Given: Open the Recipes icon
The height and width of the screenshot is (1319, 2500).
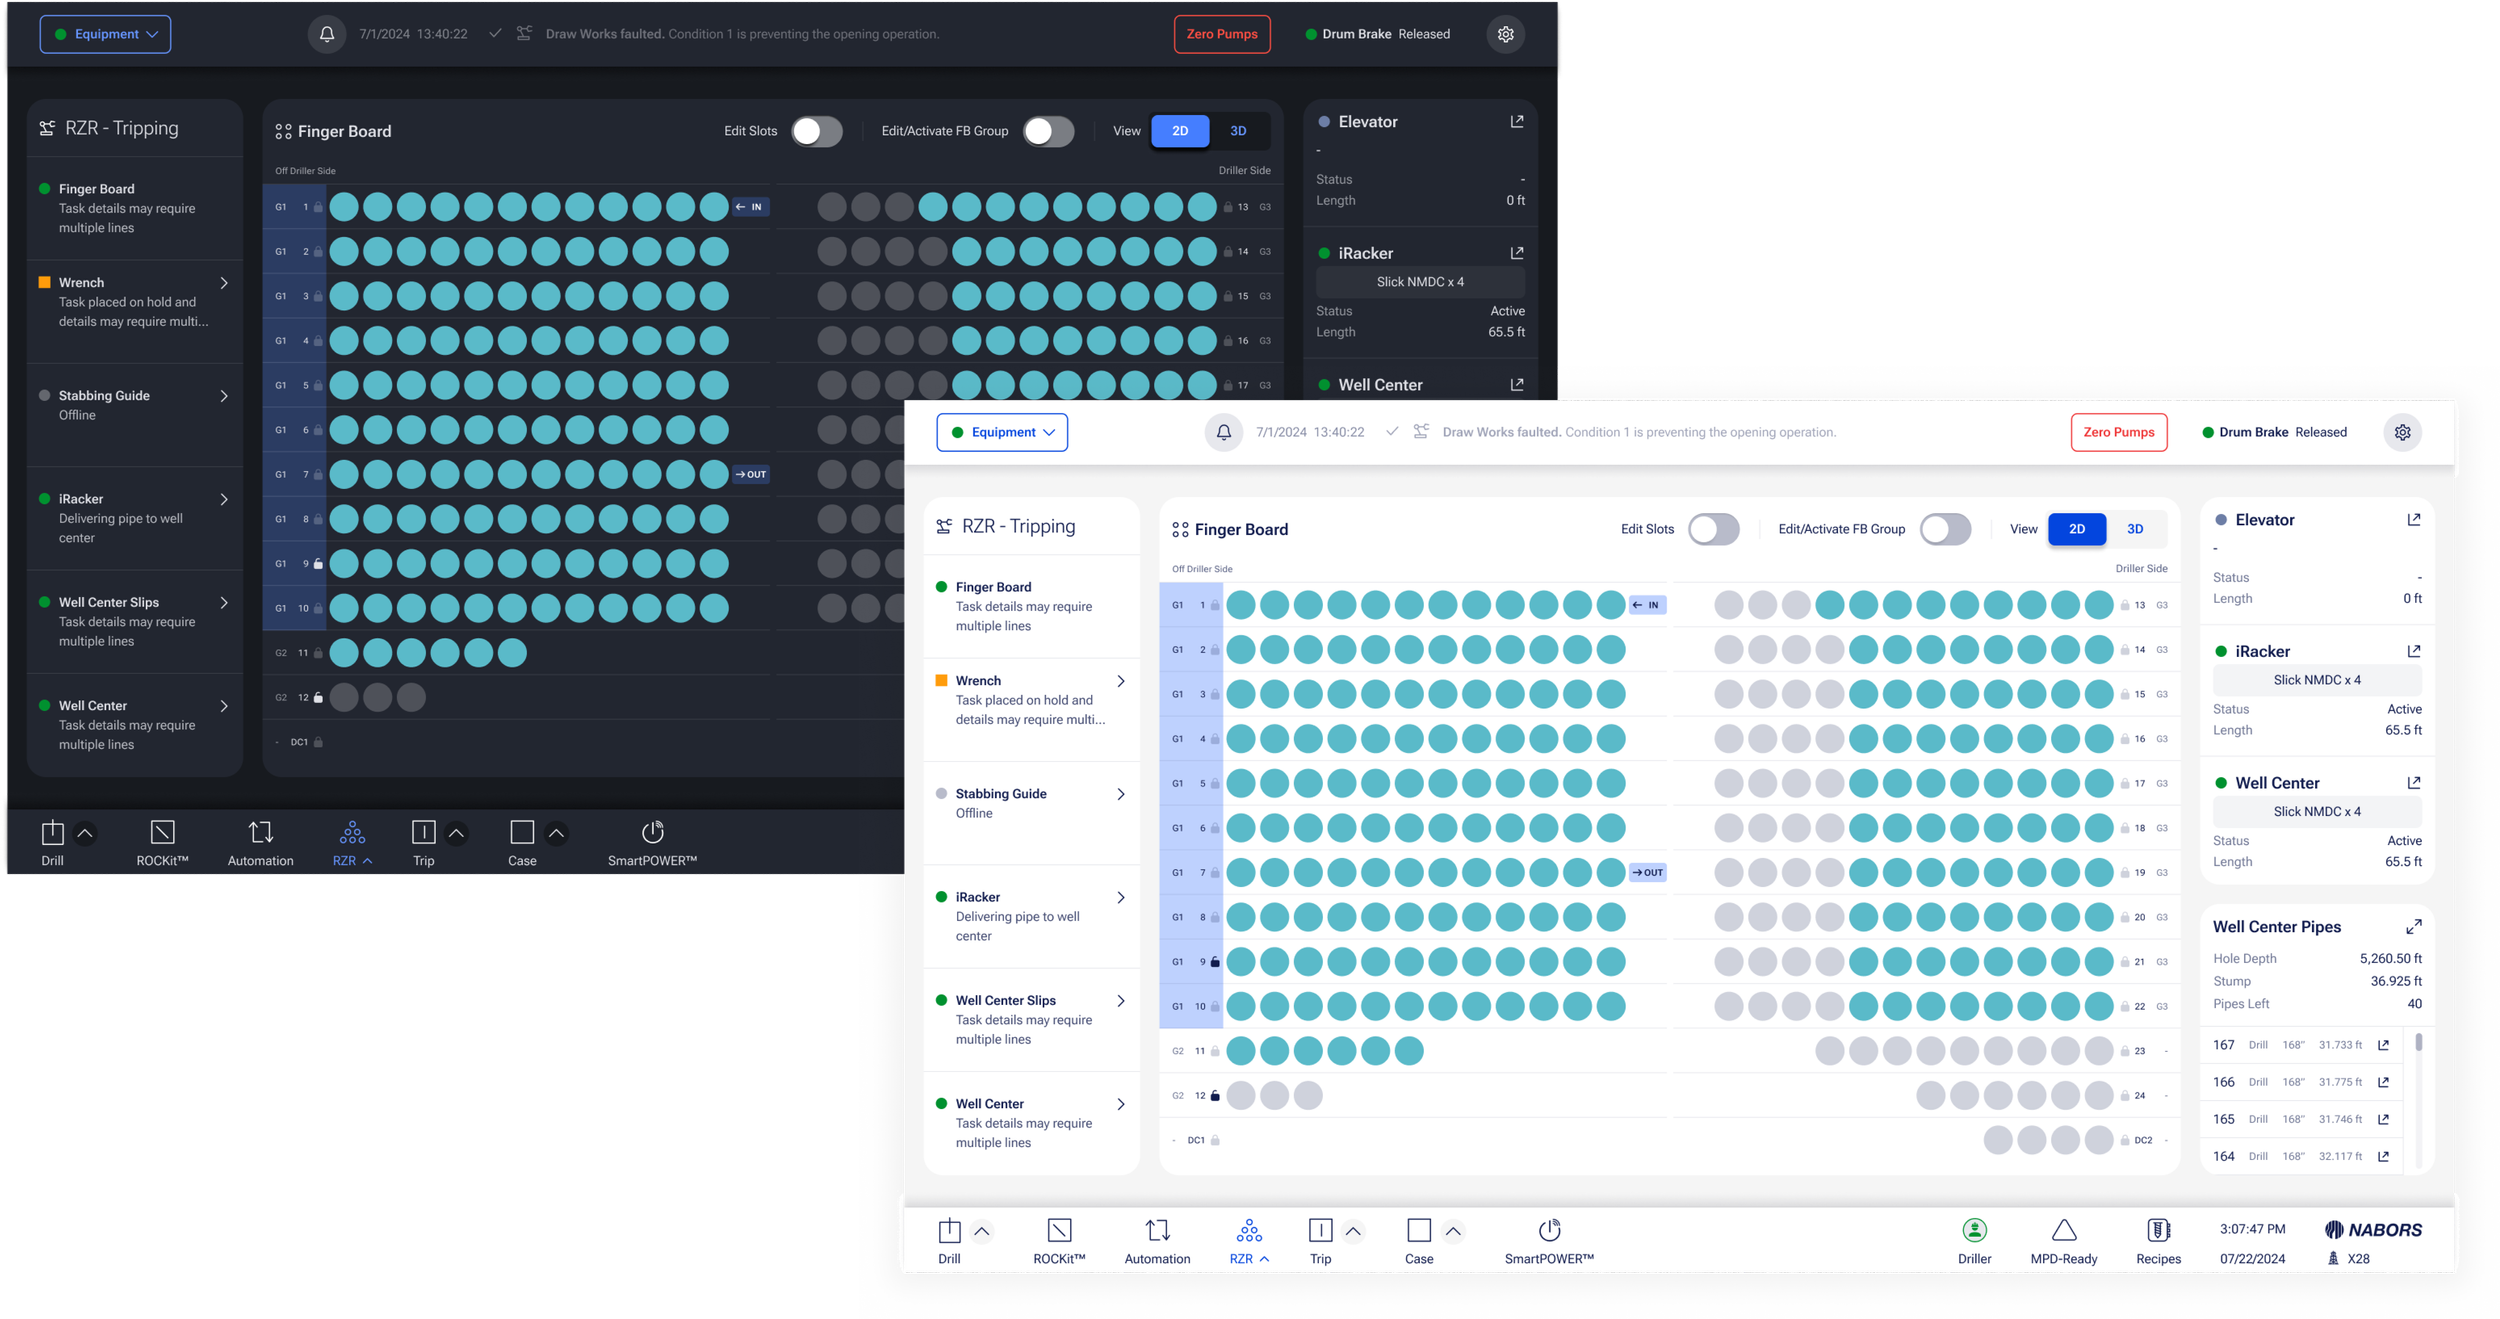Looking at the screenshot, I should pos(2158,1231).
